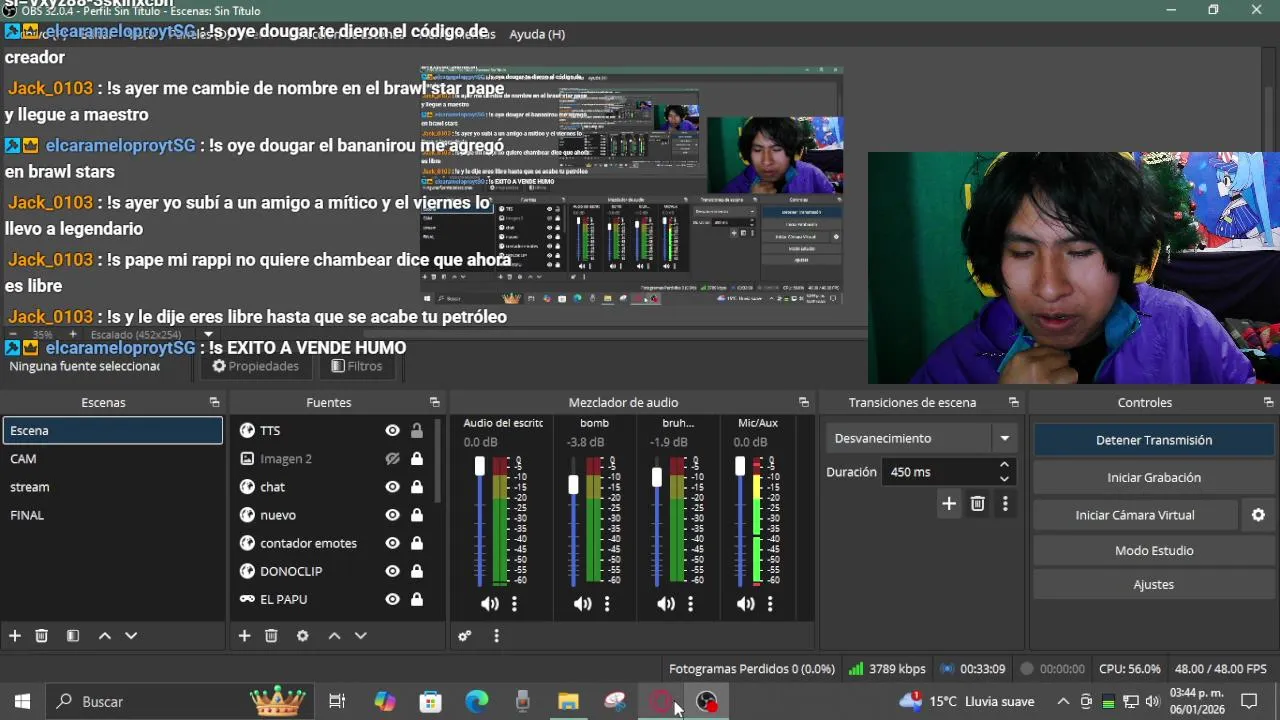
Task: Mute the Audio del escritorio channel
Action: (489, 604)
